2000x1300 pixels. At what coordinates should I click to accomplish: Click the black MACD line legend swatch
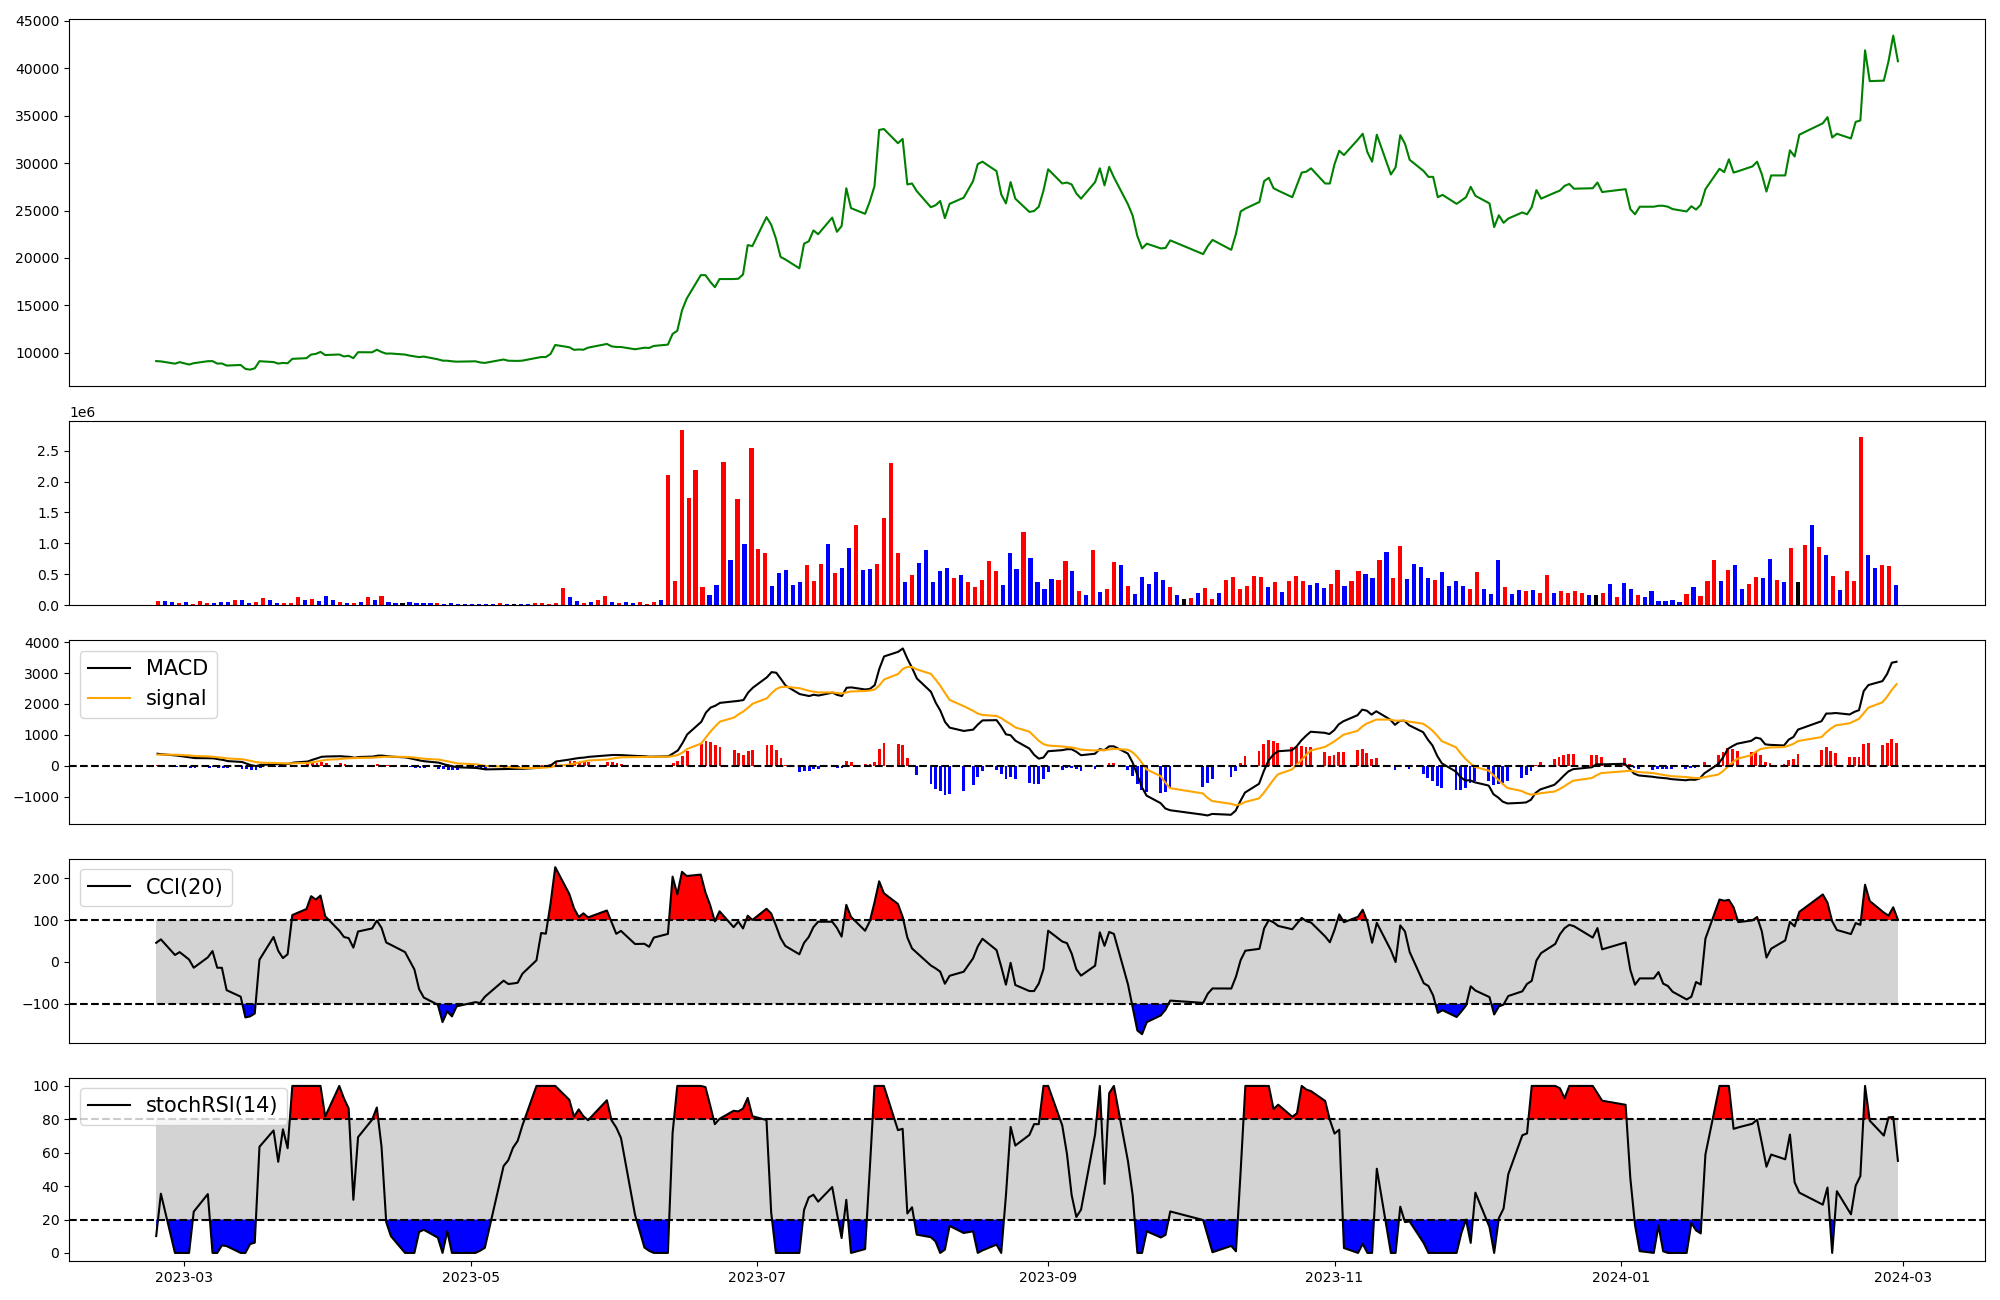pos(109,668)
